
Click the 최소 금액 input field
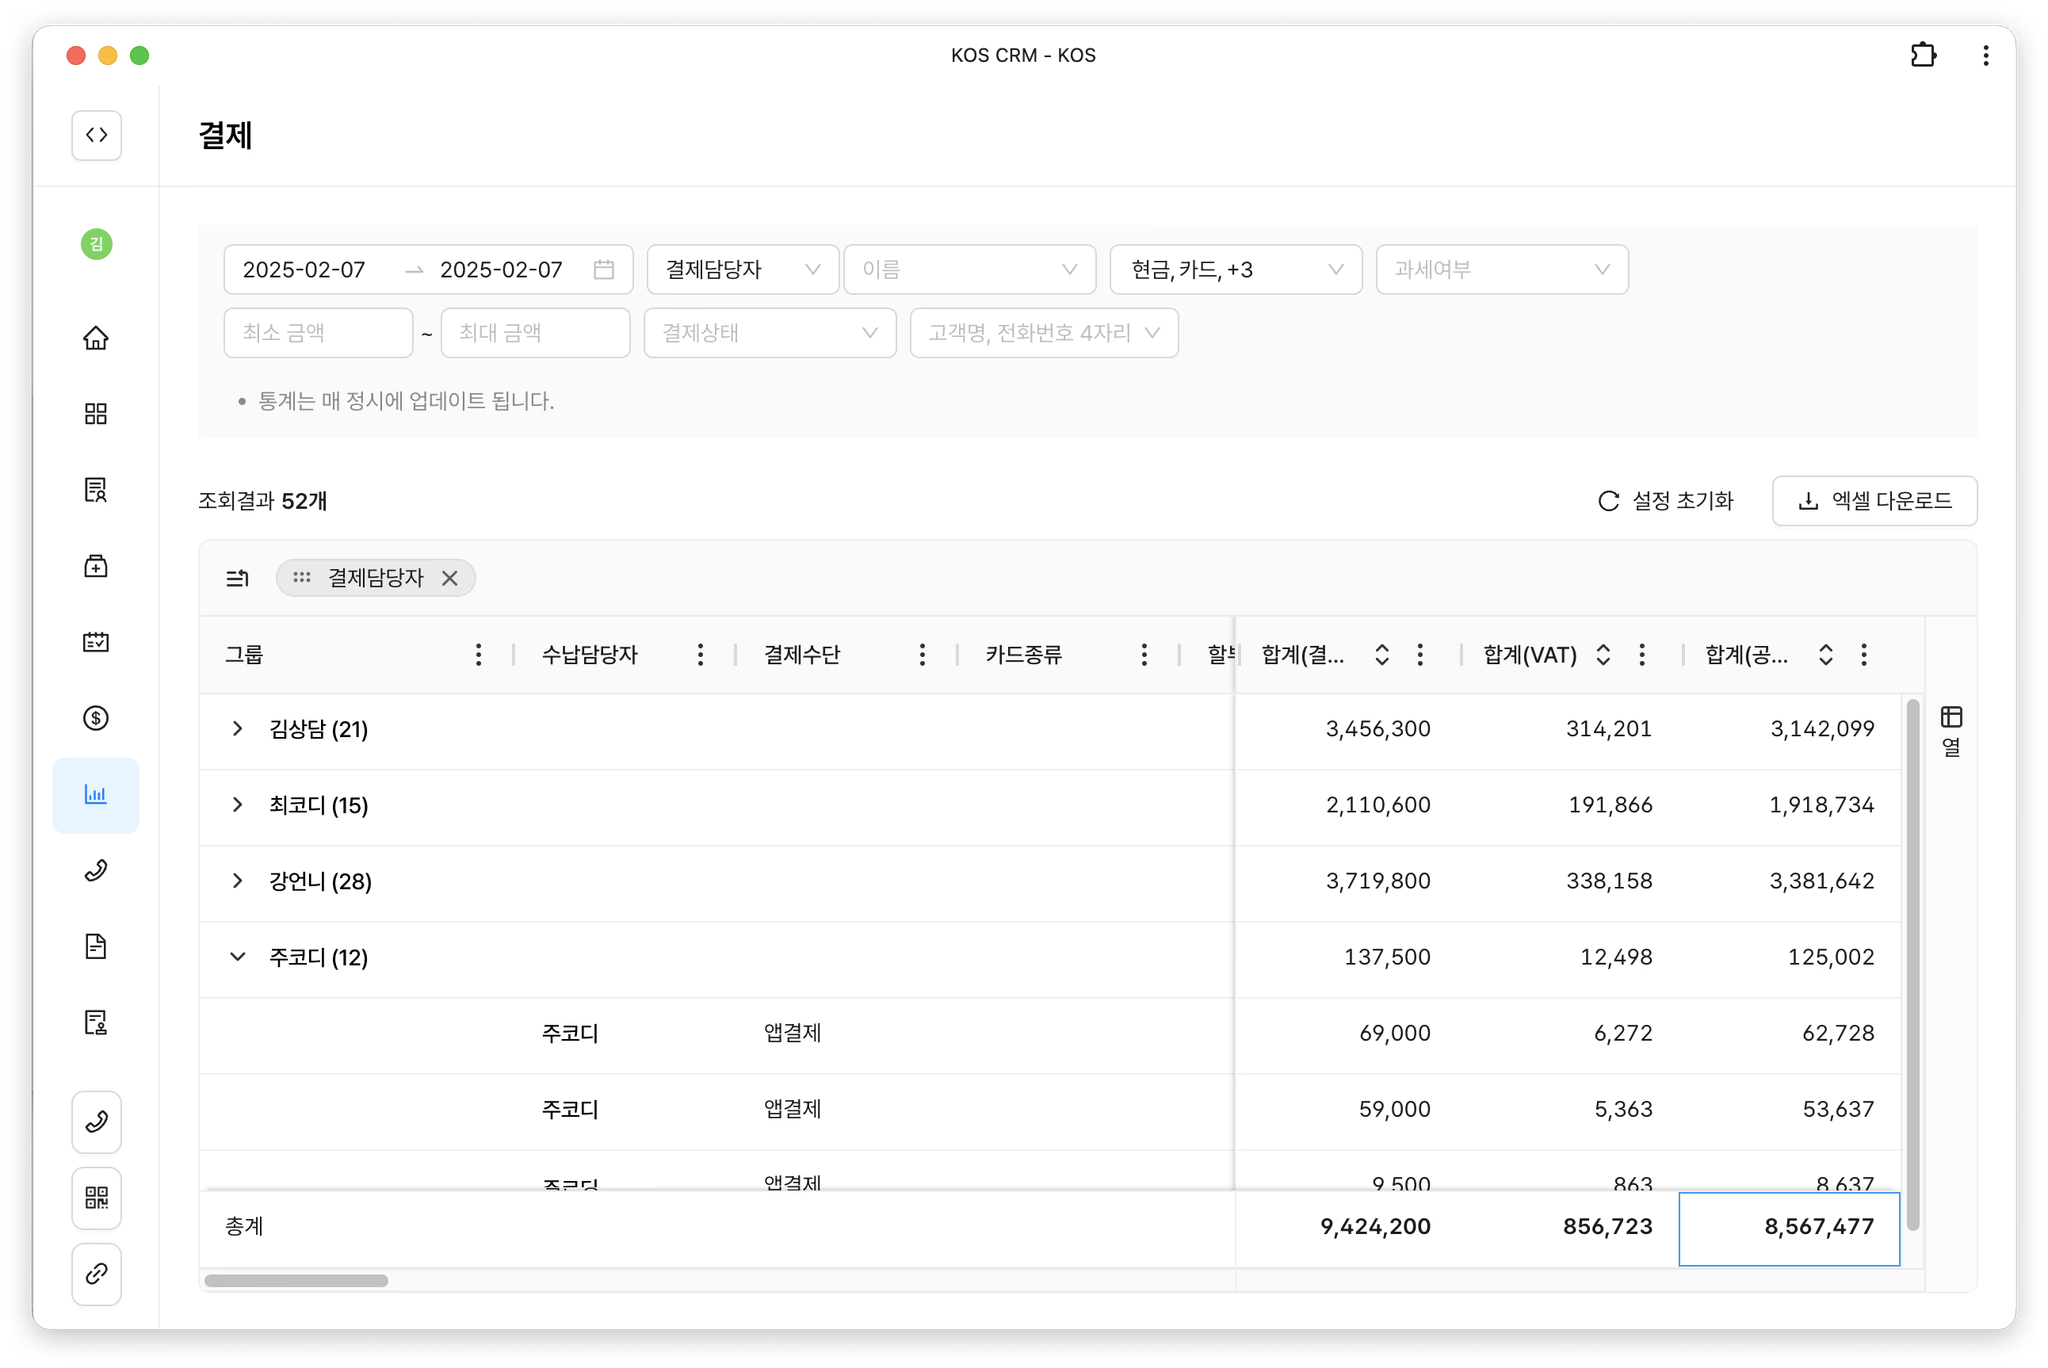point(318,333)
